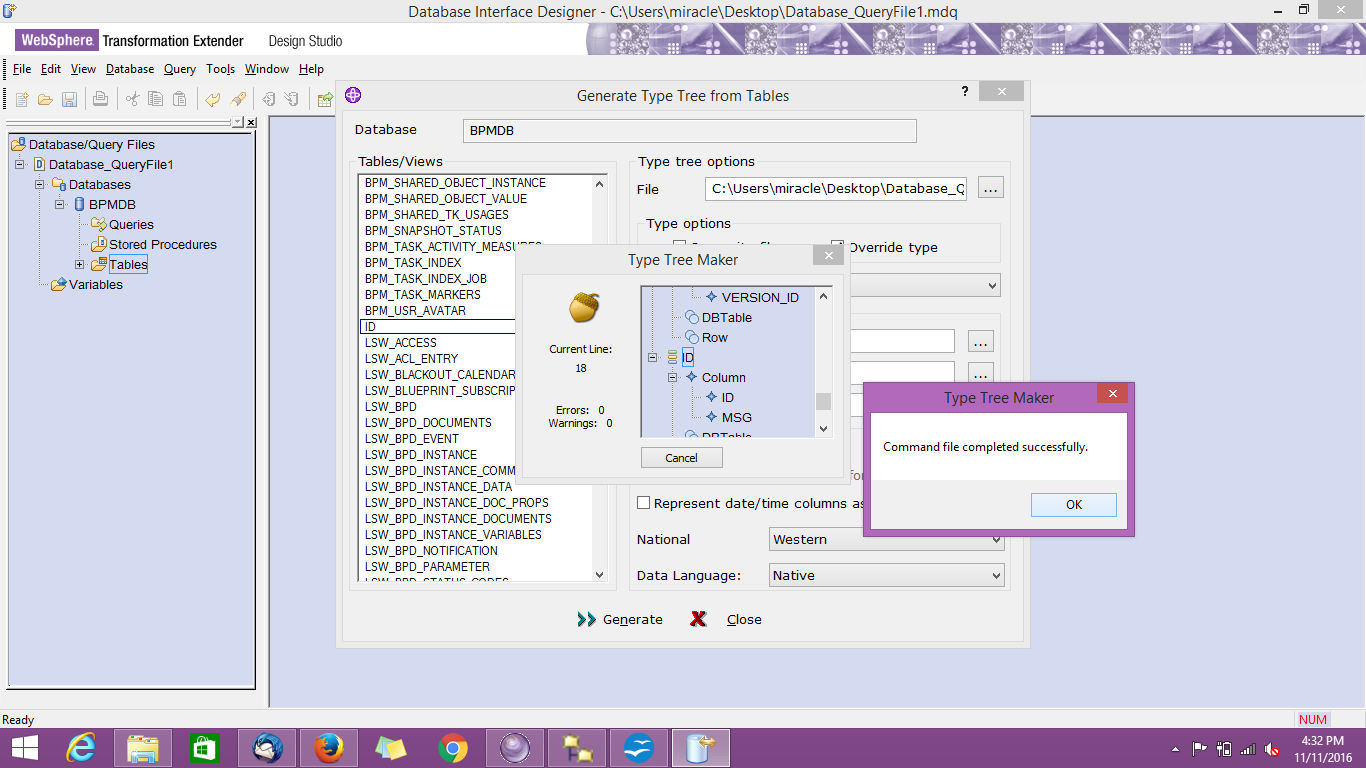Click the paste toolbar icon
This screenshot has width=1366, height=768.
181,98
